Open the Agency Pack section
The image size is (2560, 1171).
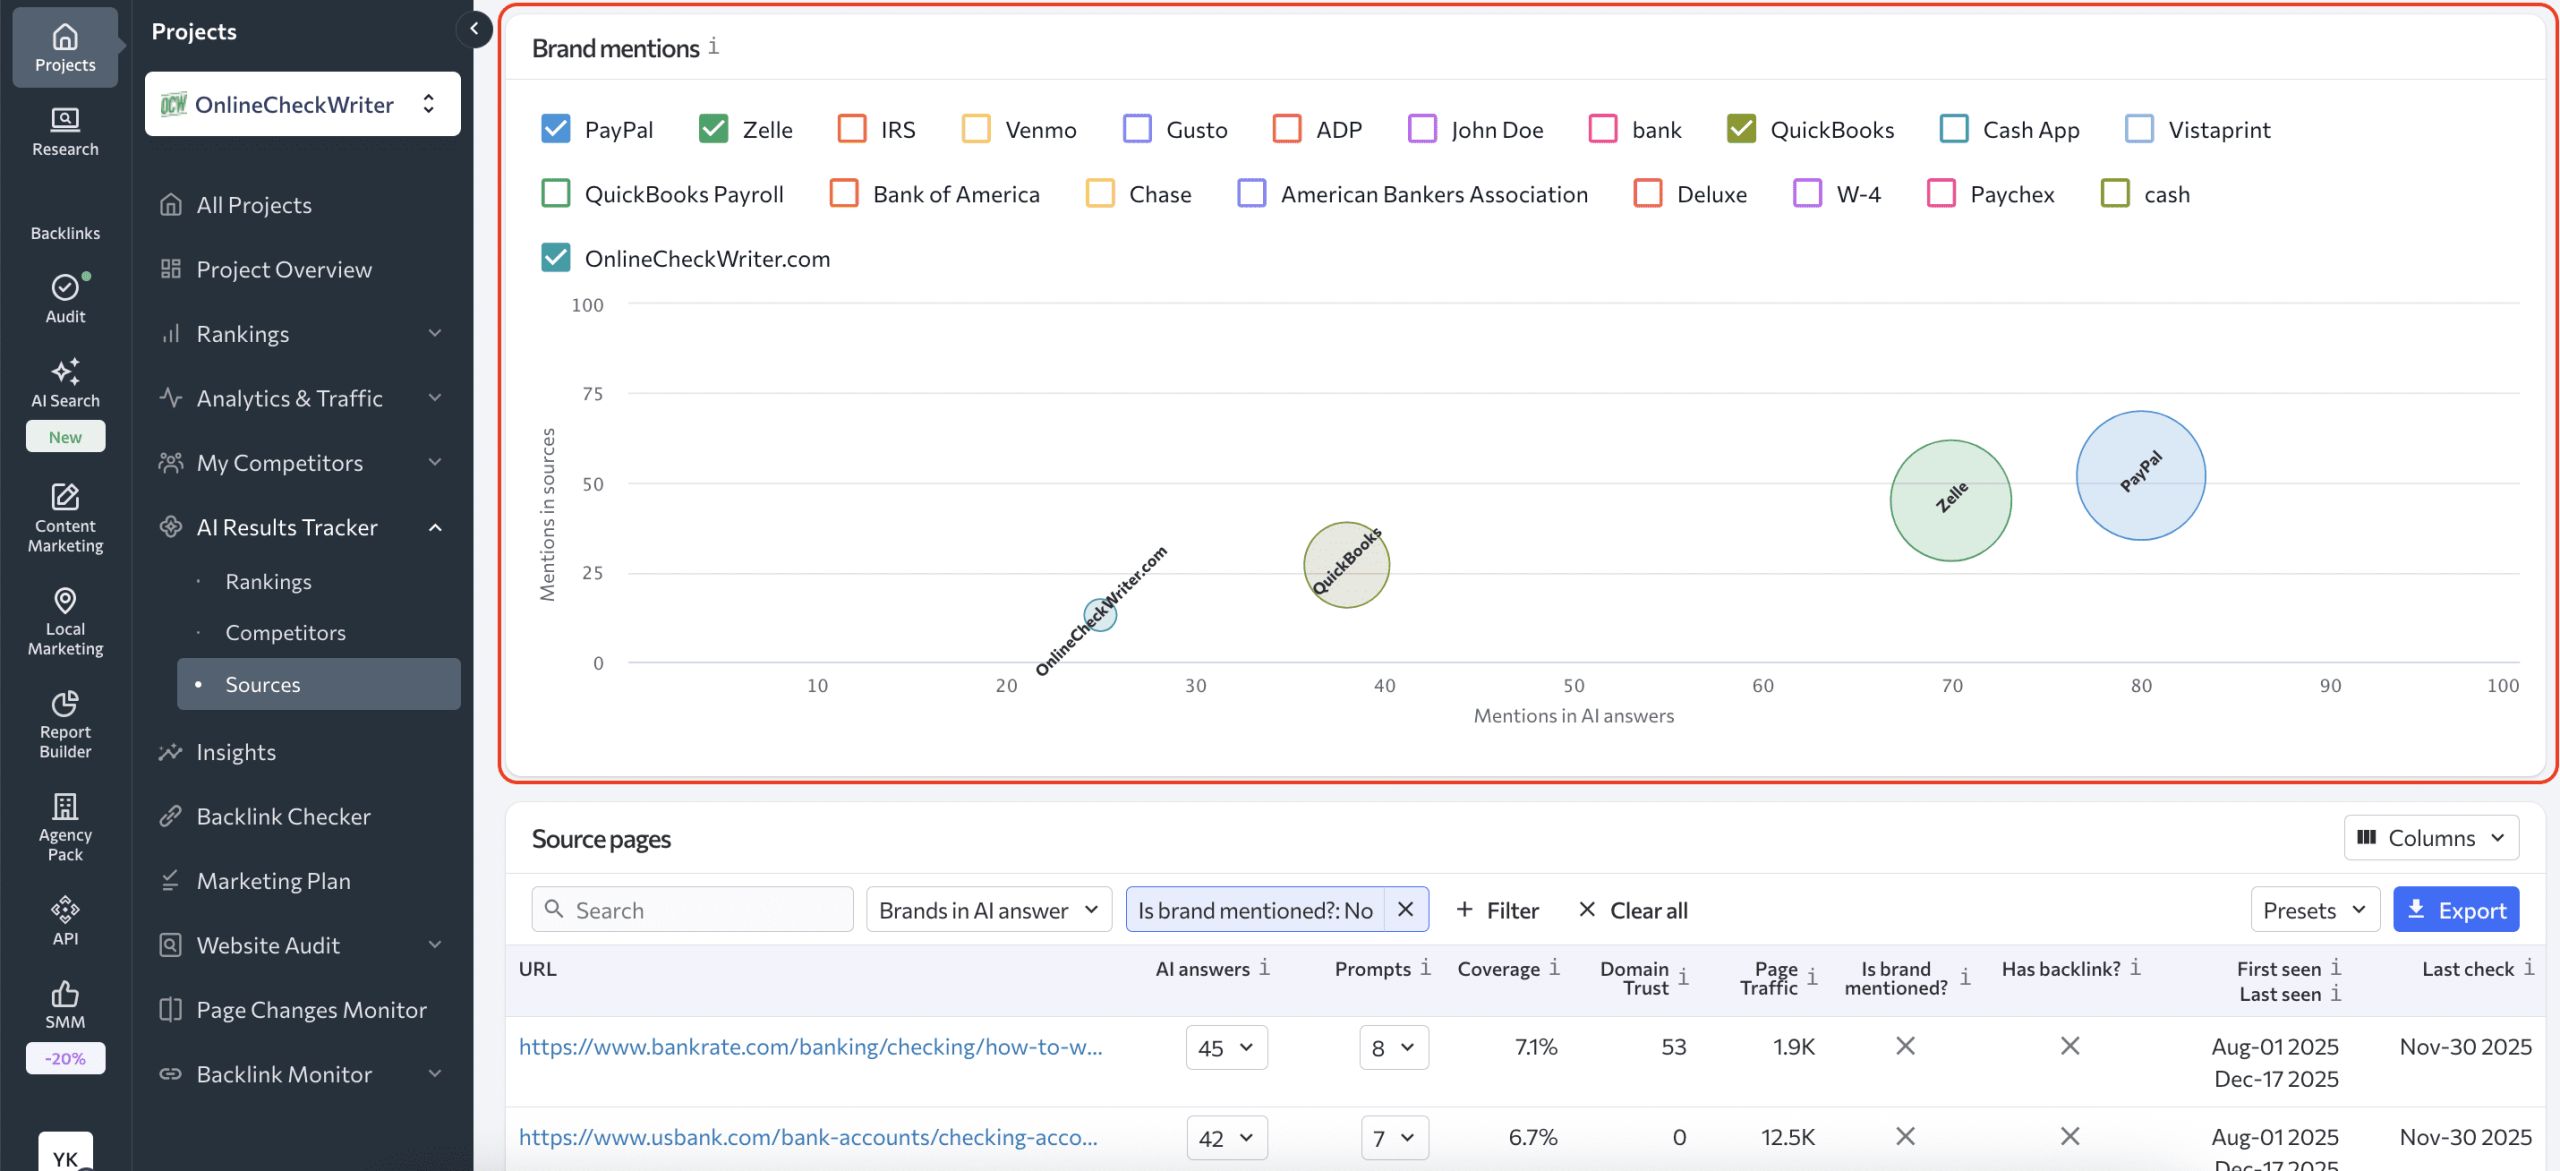64,826
